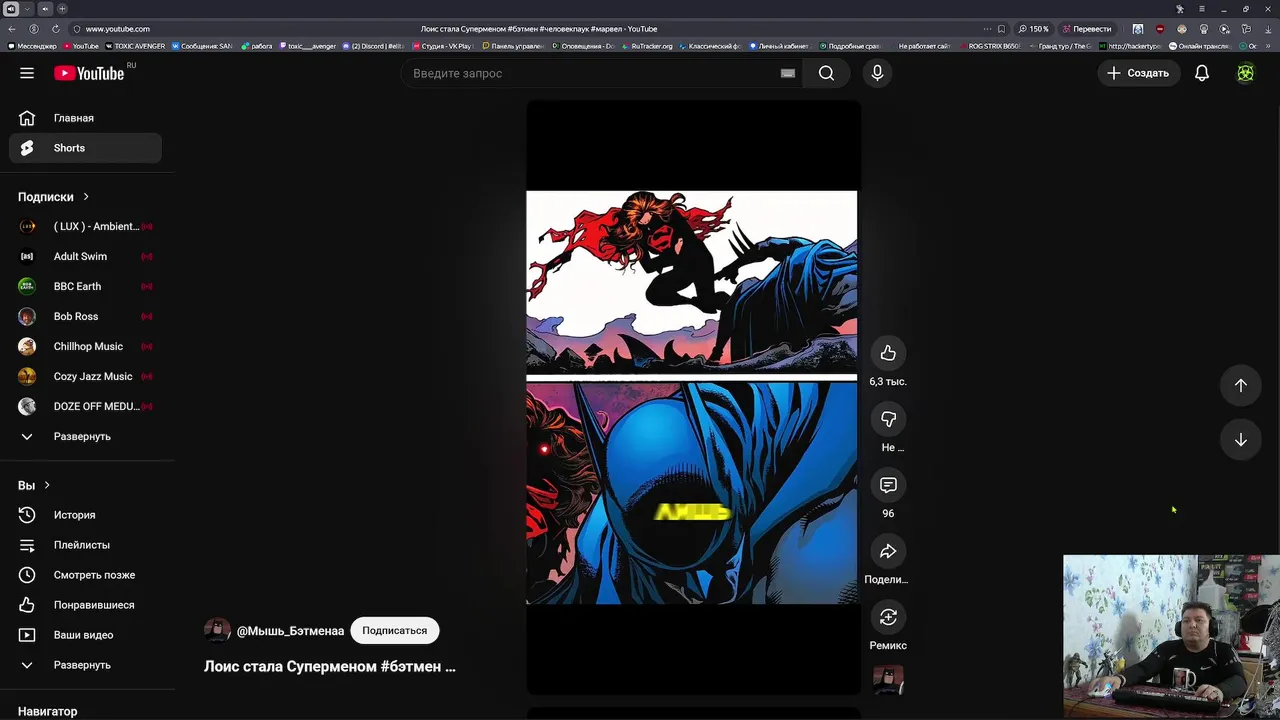This screenshot has width=1280, height=720.
Task: Click the channel avatar beside @Мышь_Бэтменаа
Action: [x=217, y=630]
